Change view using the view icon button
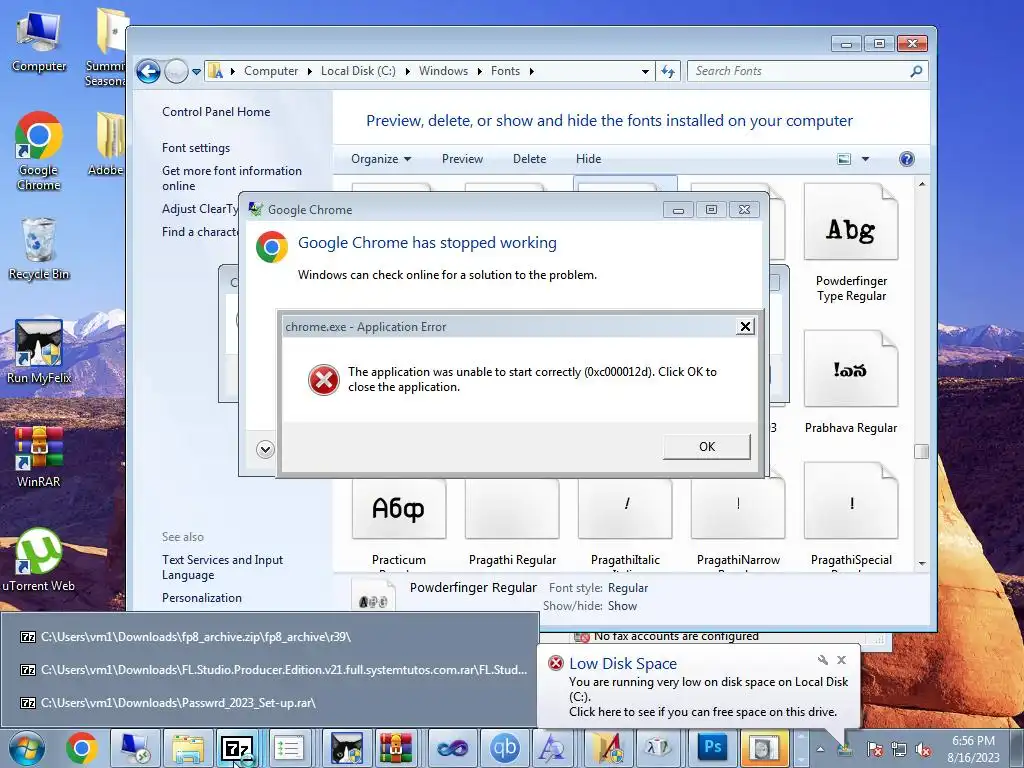 click(x=844, y=159)
